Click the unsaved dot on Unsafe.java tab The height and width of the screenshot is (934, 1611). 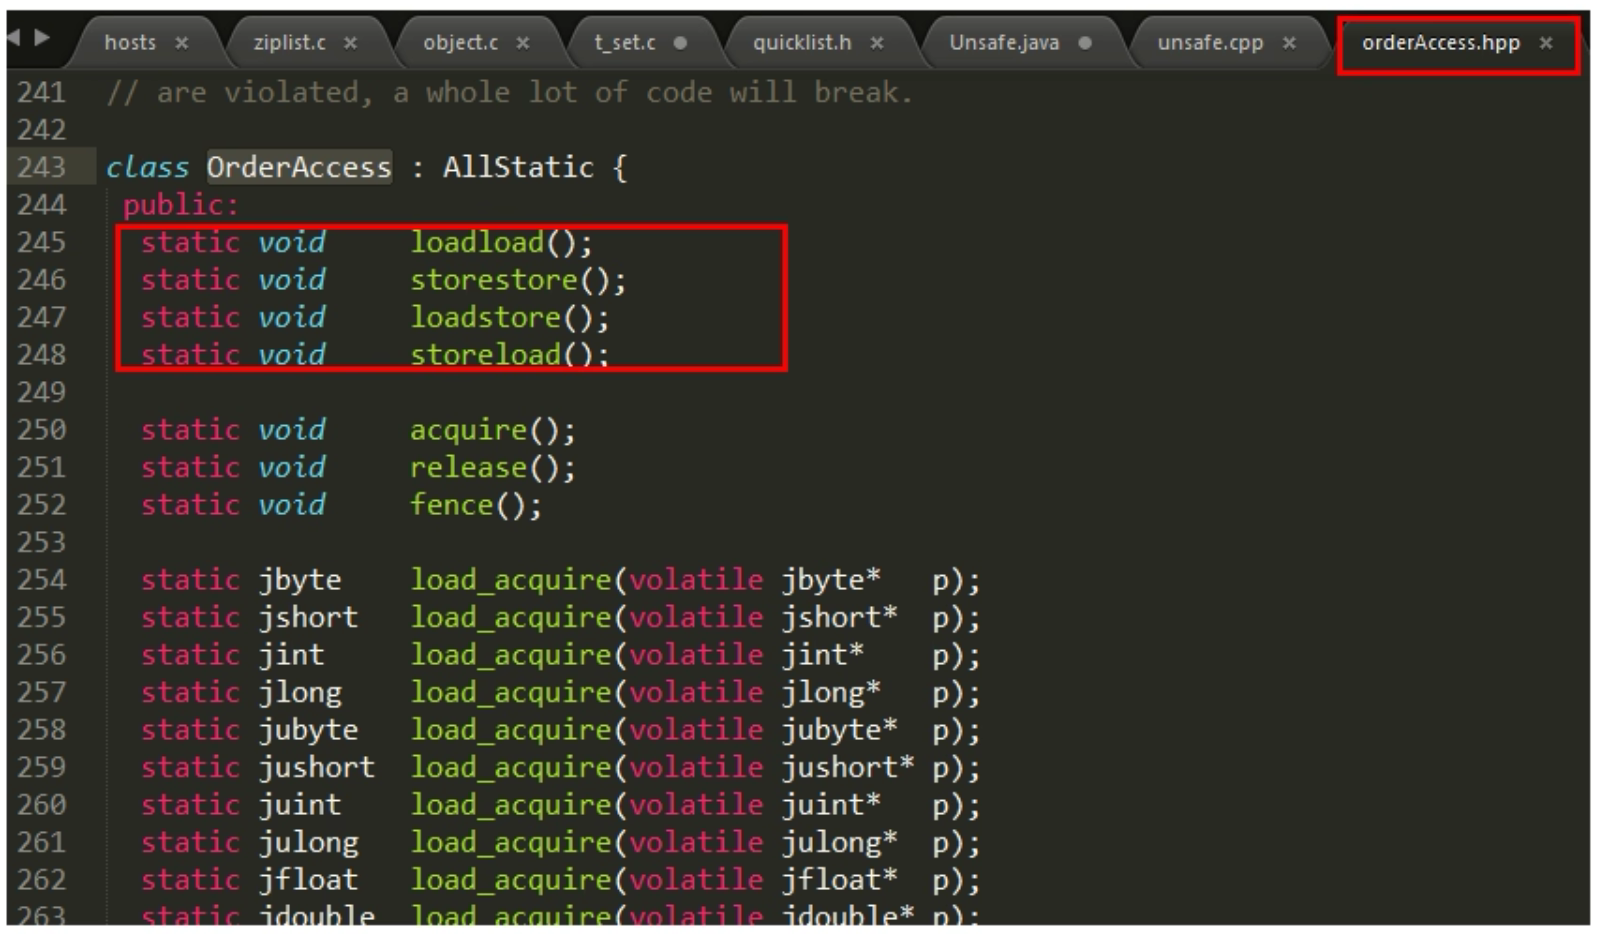1085,43
